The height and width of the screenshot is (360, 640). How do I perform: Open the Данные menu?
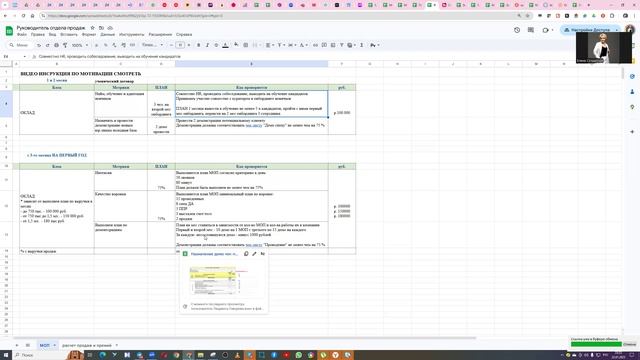coord(107,35)
